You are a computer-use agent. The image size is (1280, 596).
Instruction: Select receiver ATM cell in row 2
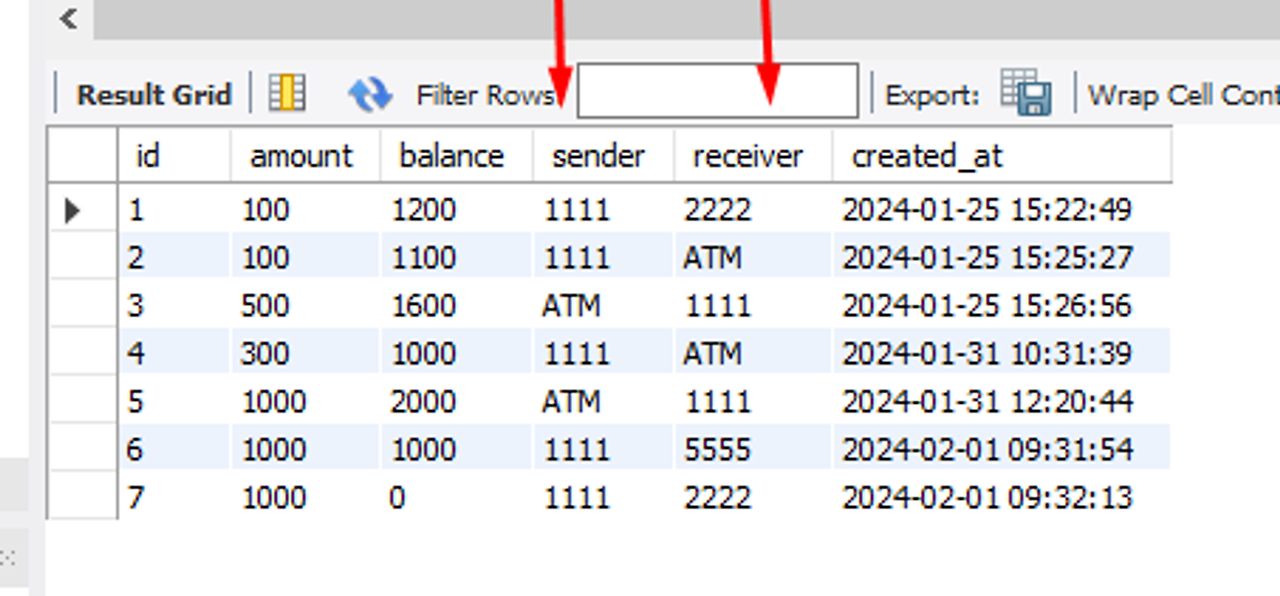coord(753,258)
